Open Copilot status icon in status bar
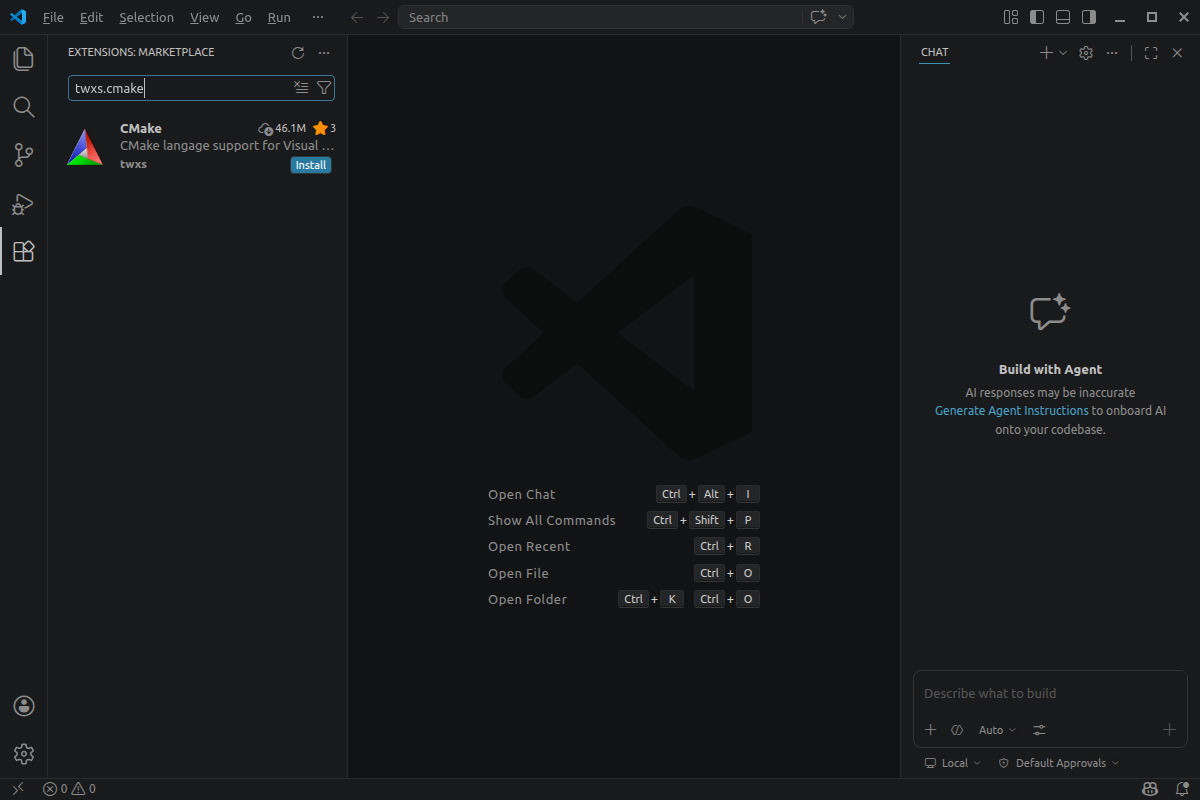 pos(1151,789)
